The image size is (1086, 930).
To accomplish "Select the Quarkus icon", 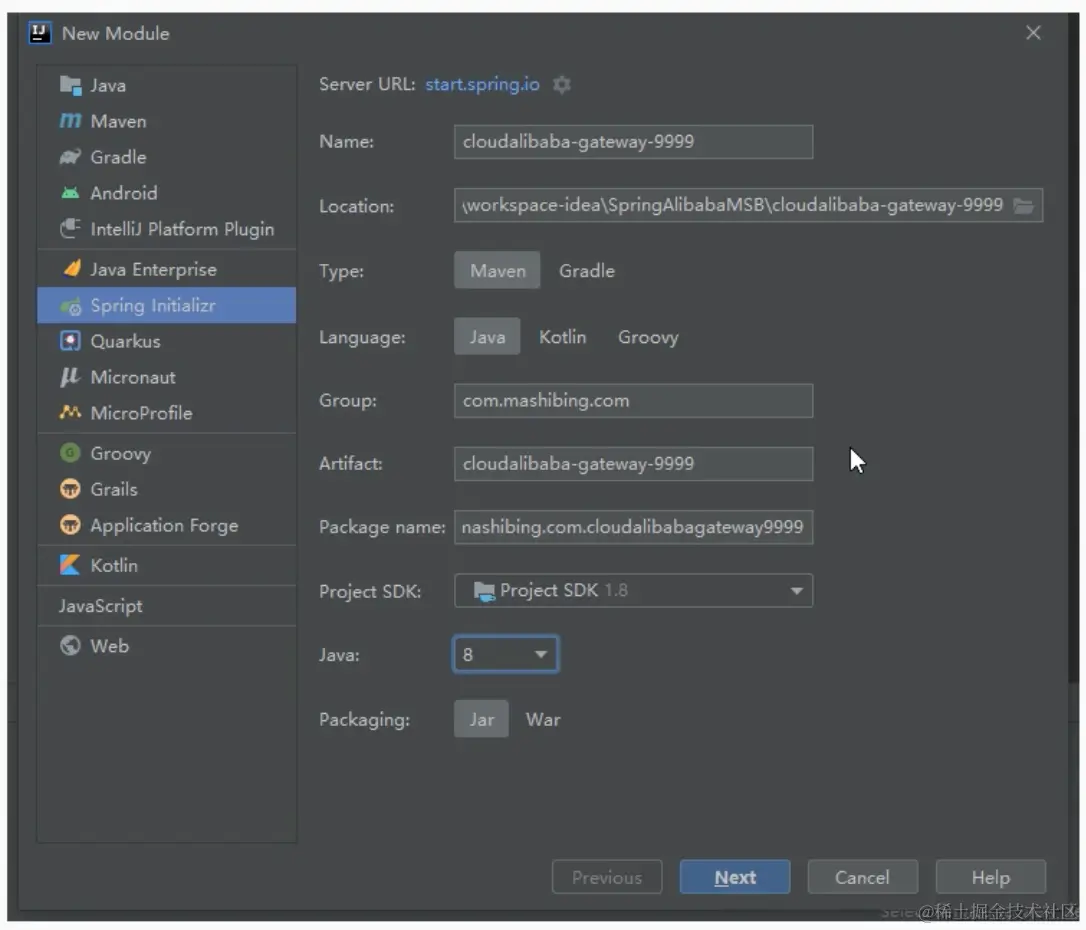I will (x=70, y=341).
